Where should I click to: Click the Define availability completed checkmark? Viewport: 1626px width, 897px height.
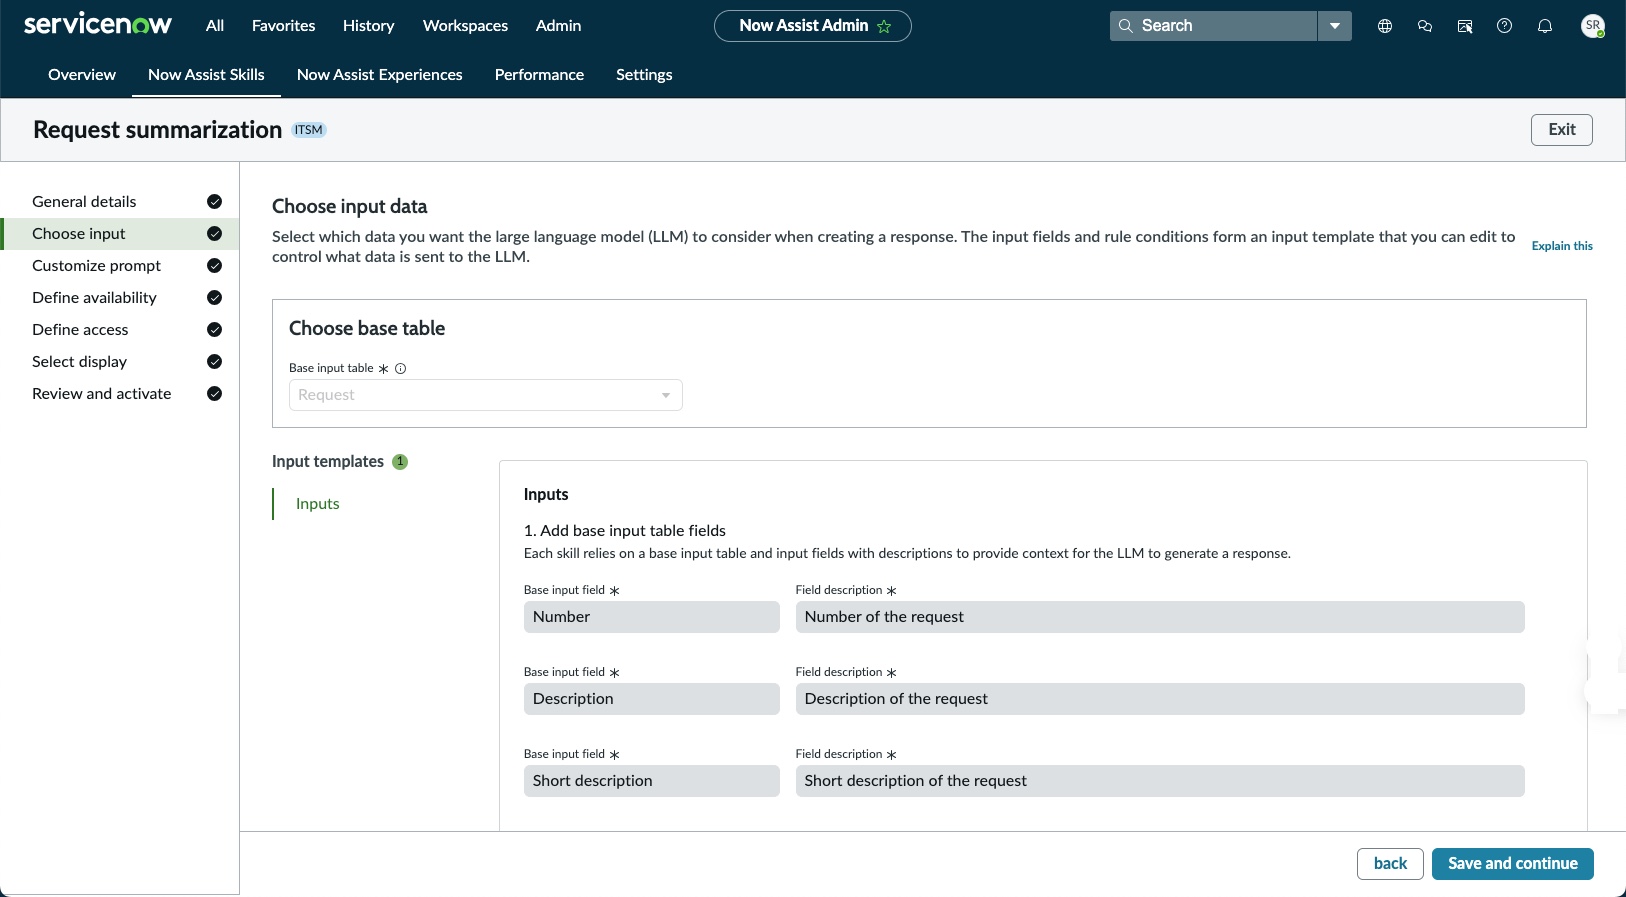tap(214, 298)
